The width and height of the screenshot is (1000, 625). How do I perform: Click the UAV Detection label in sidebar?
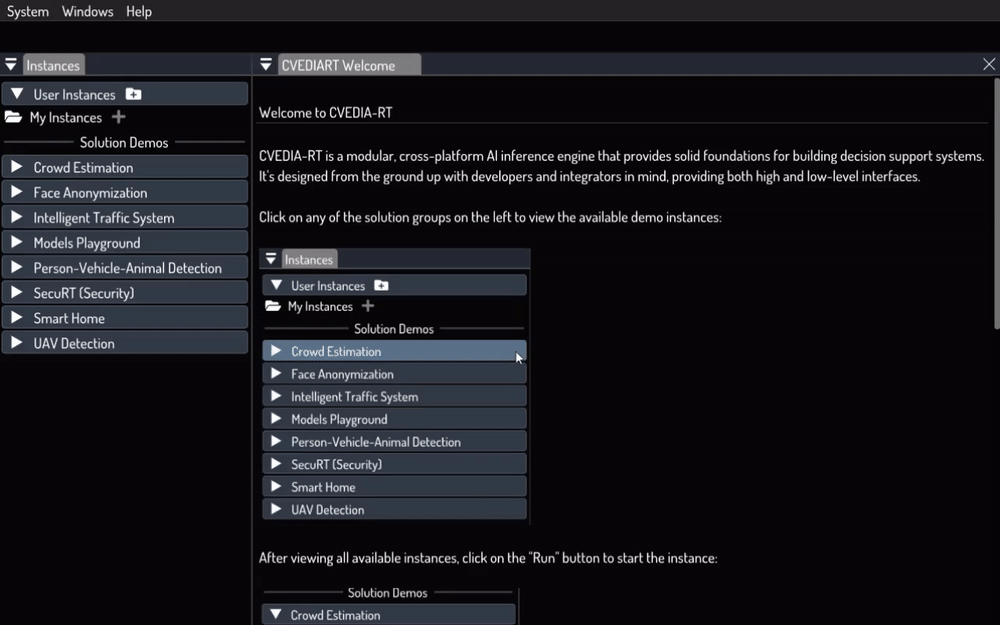pos(74,343)
